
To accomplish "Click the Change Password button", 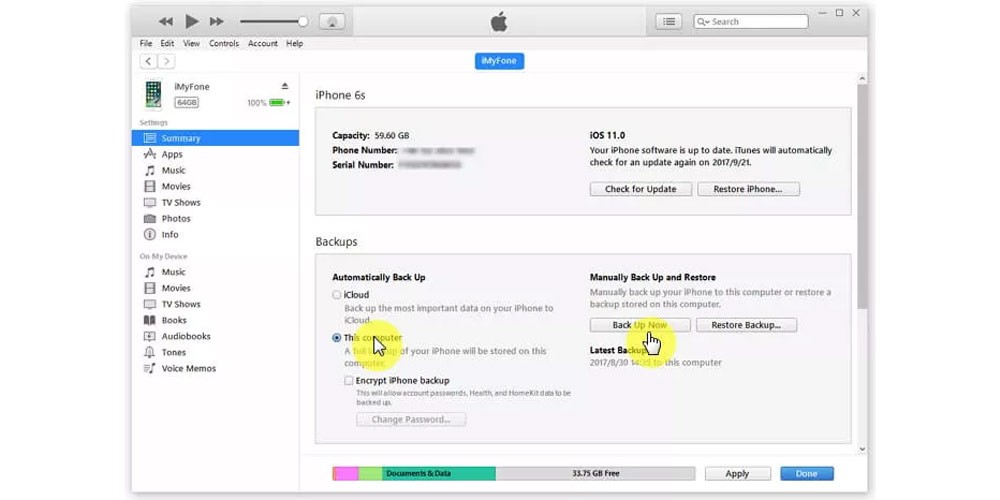I will point(411,420).
